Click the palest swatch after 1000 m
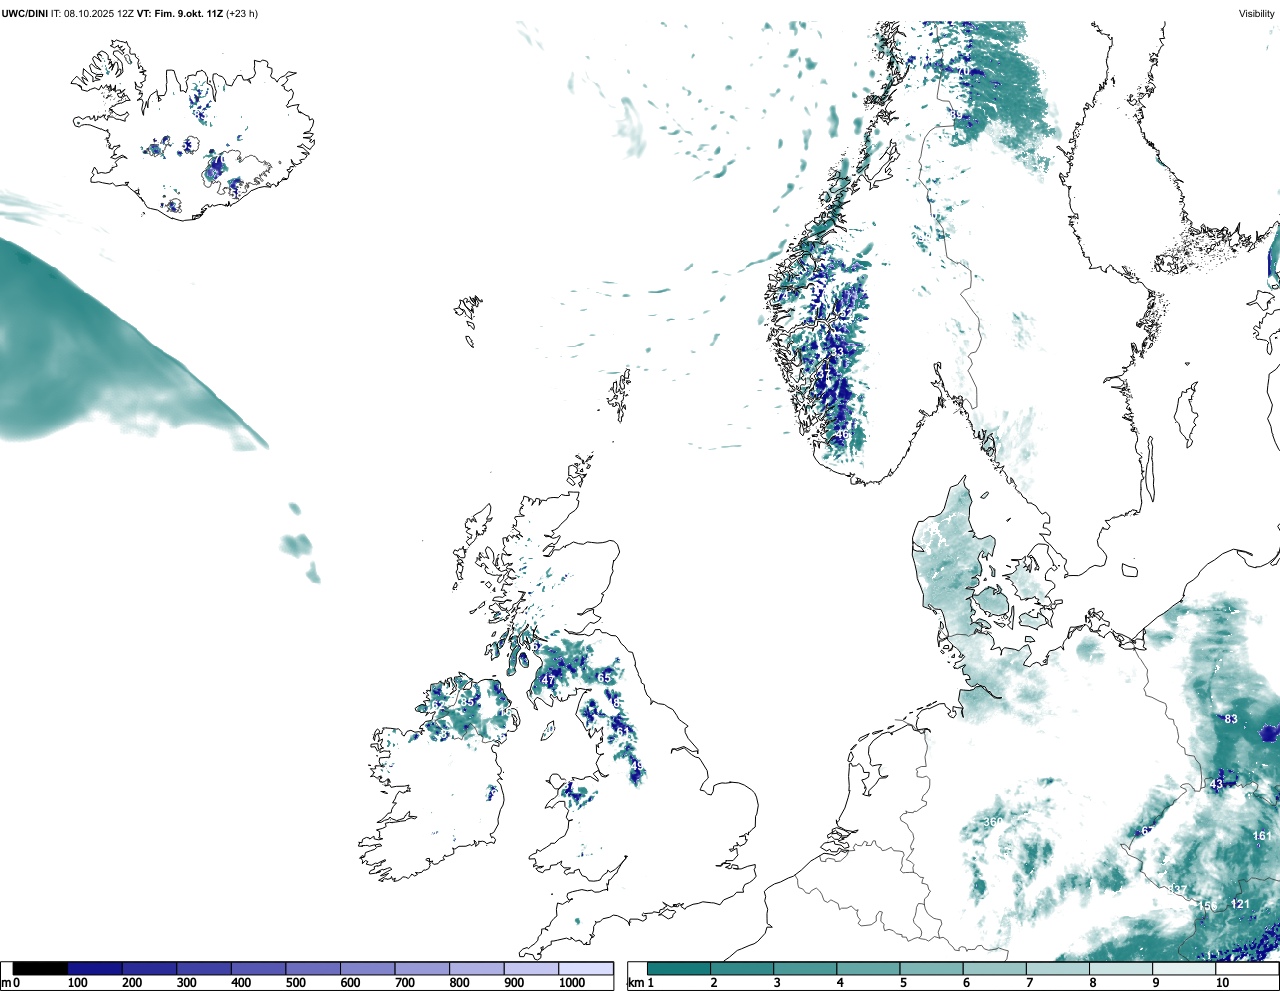1280x991 pixels. 585,969
